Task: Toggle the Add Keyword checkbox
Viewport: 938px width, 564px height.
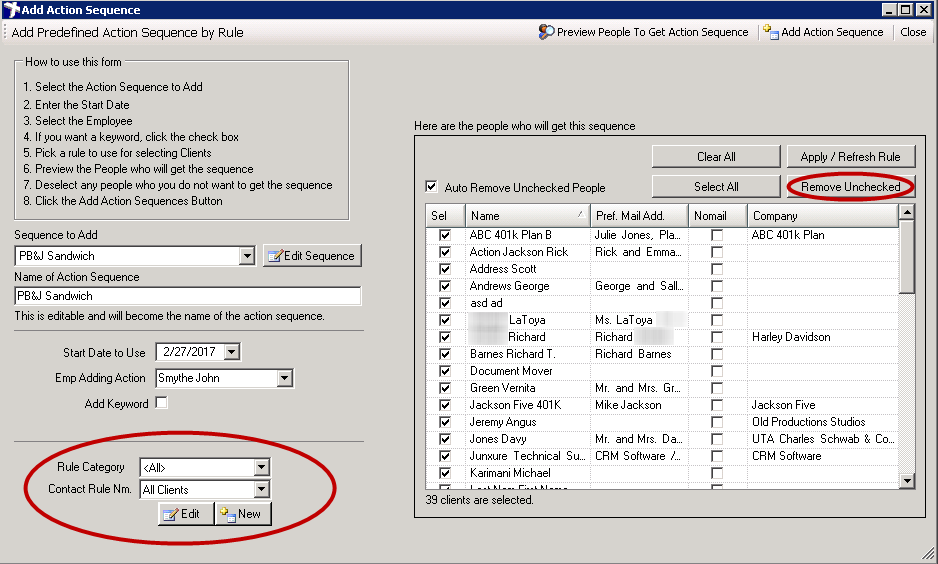Action: pos(161,403)
